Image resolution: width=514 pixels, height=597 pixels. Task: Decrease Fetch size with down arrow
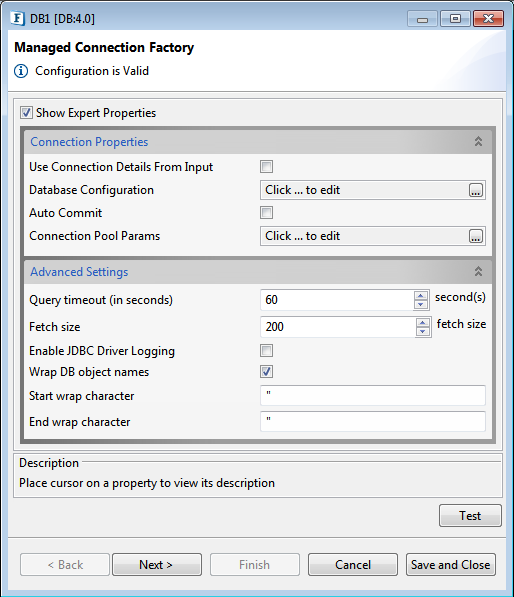tap(423, 331)
